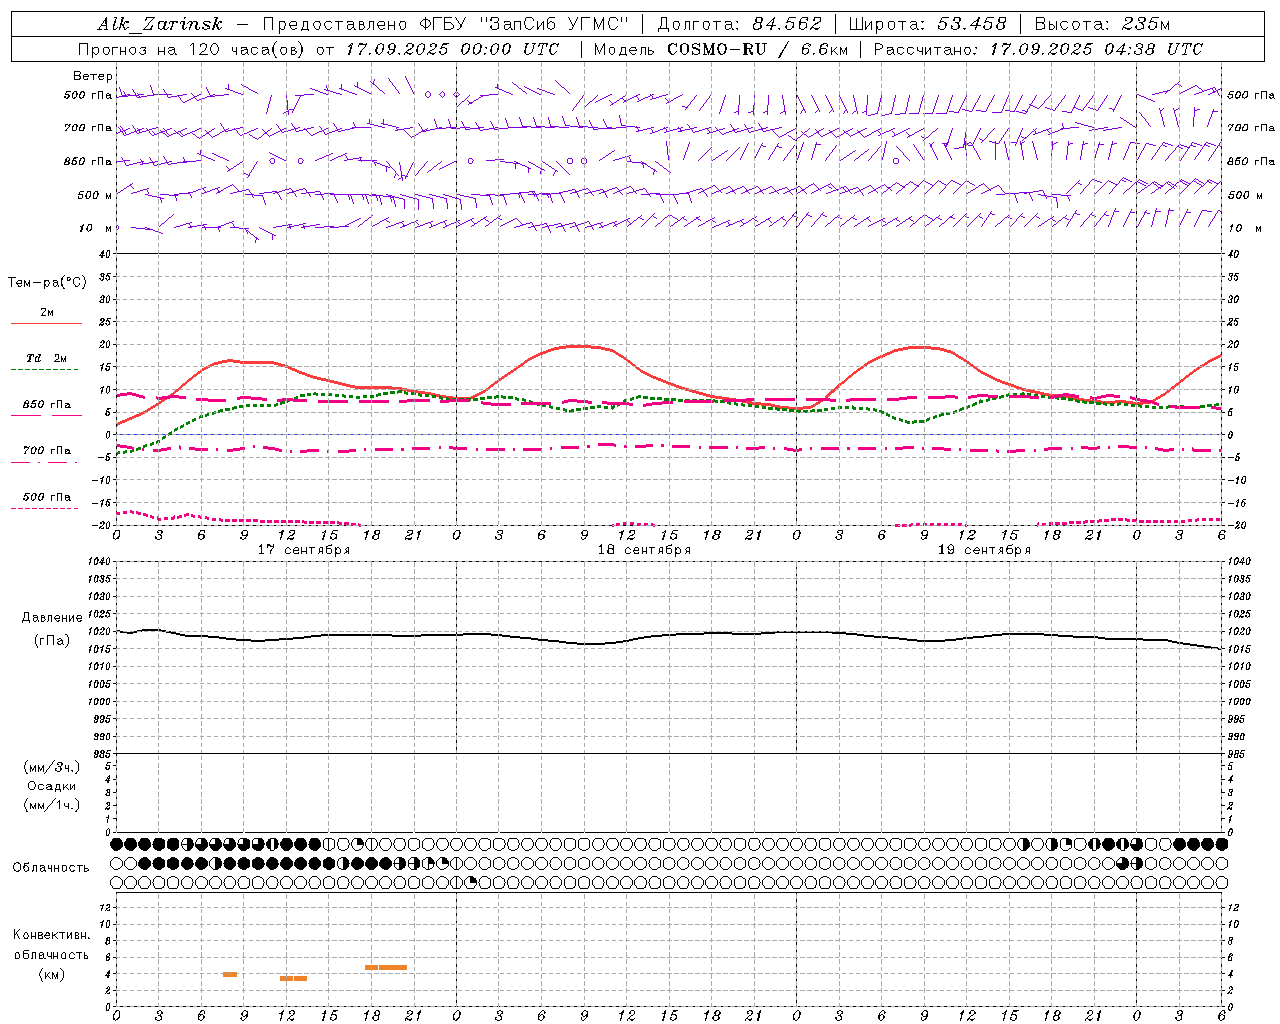This screenshot has width=1280, height=1024.
Task: Click the longest orange convective cloud bar near 5 km
Action: 386,967
